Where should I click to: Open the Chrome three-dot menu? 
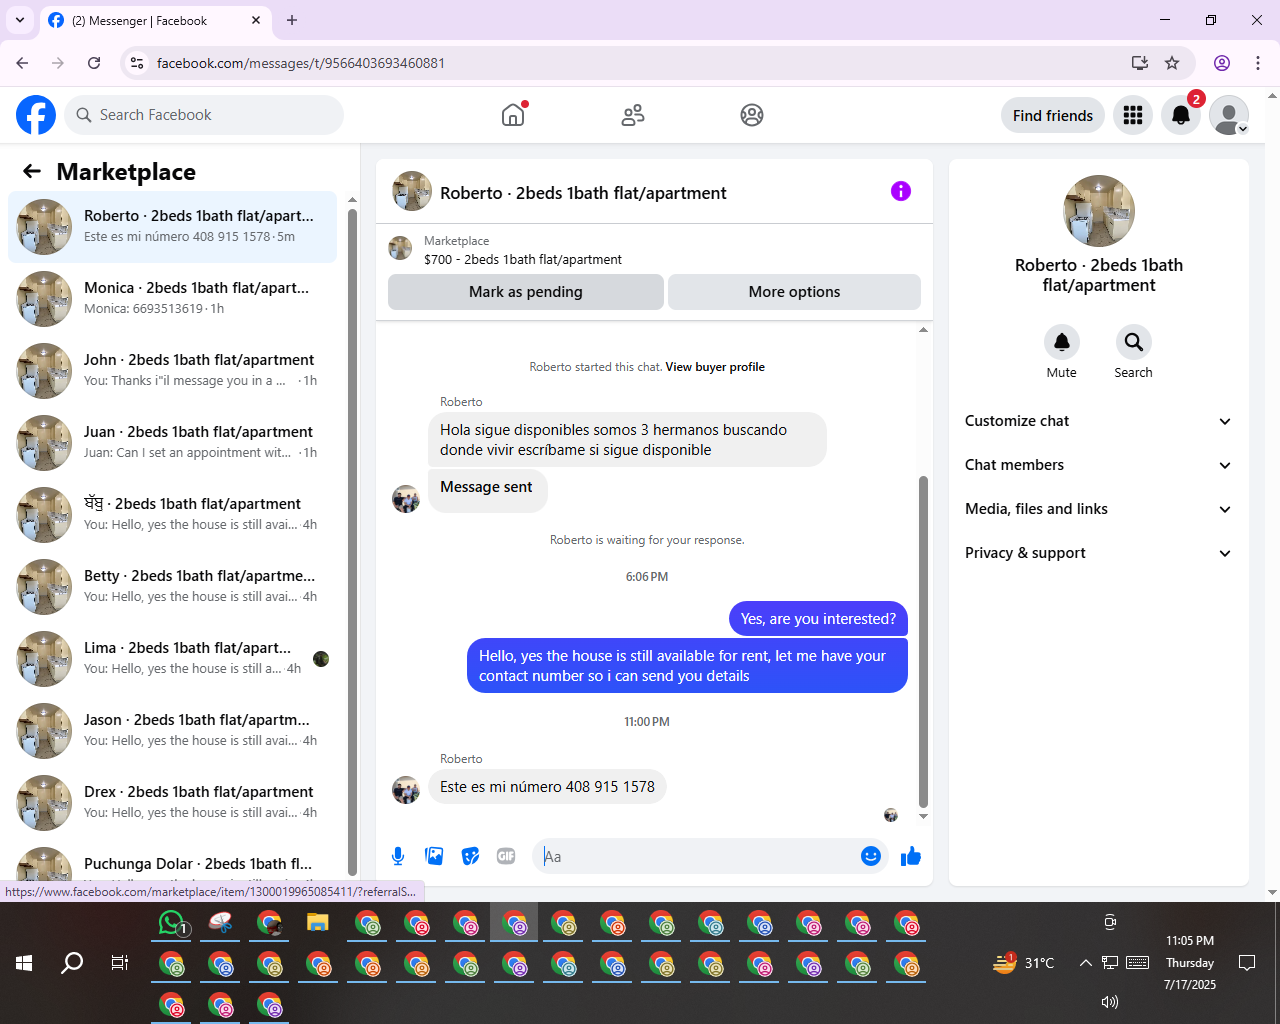pos(1258,63)
